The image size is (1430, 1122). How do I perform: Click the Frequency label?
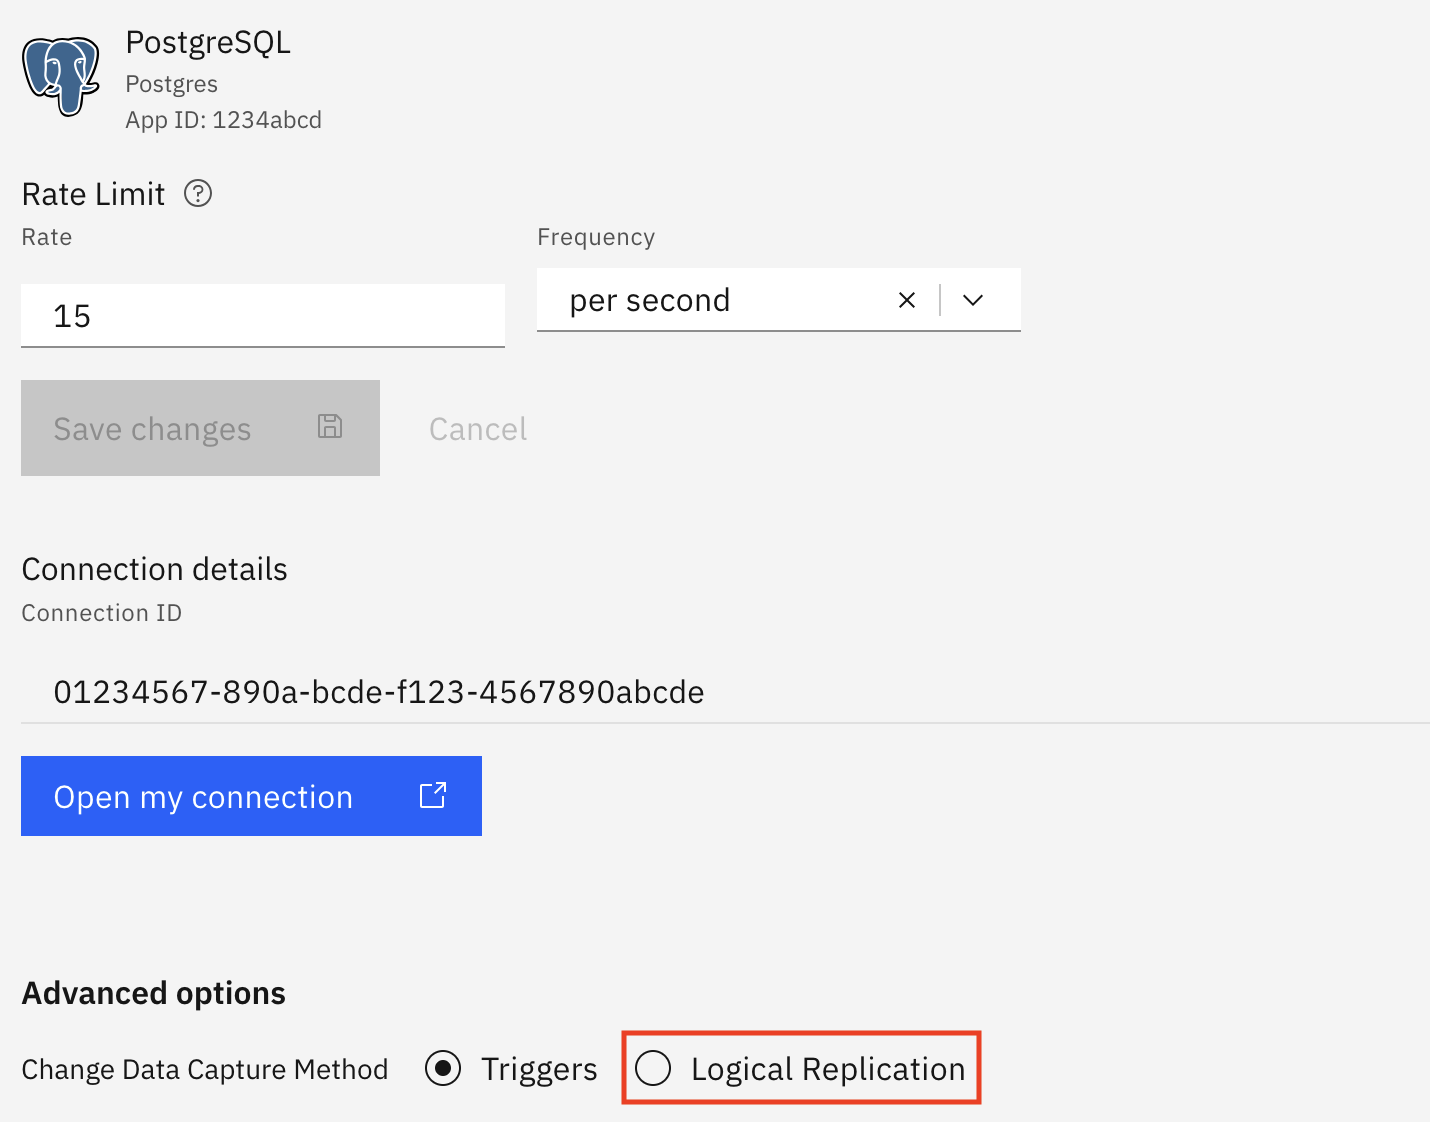[596, 237]
